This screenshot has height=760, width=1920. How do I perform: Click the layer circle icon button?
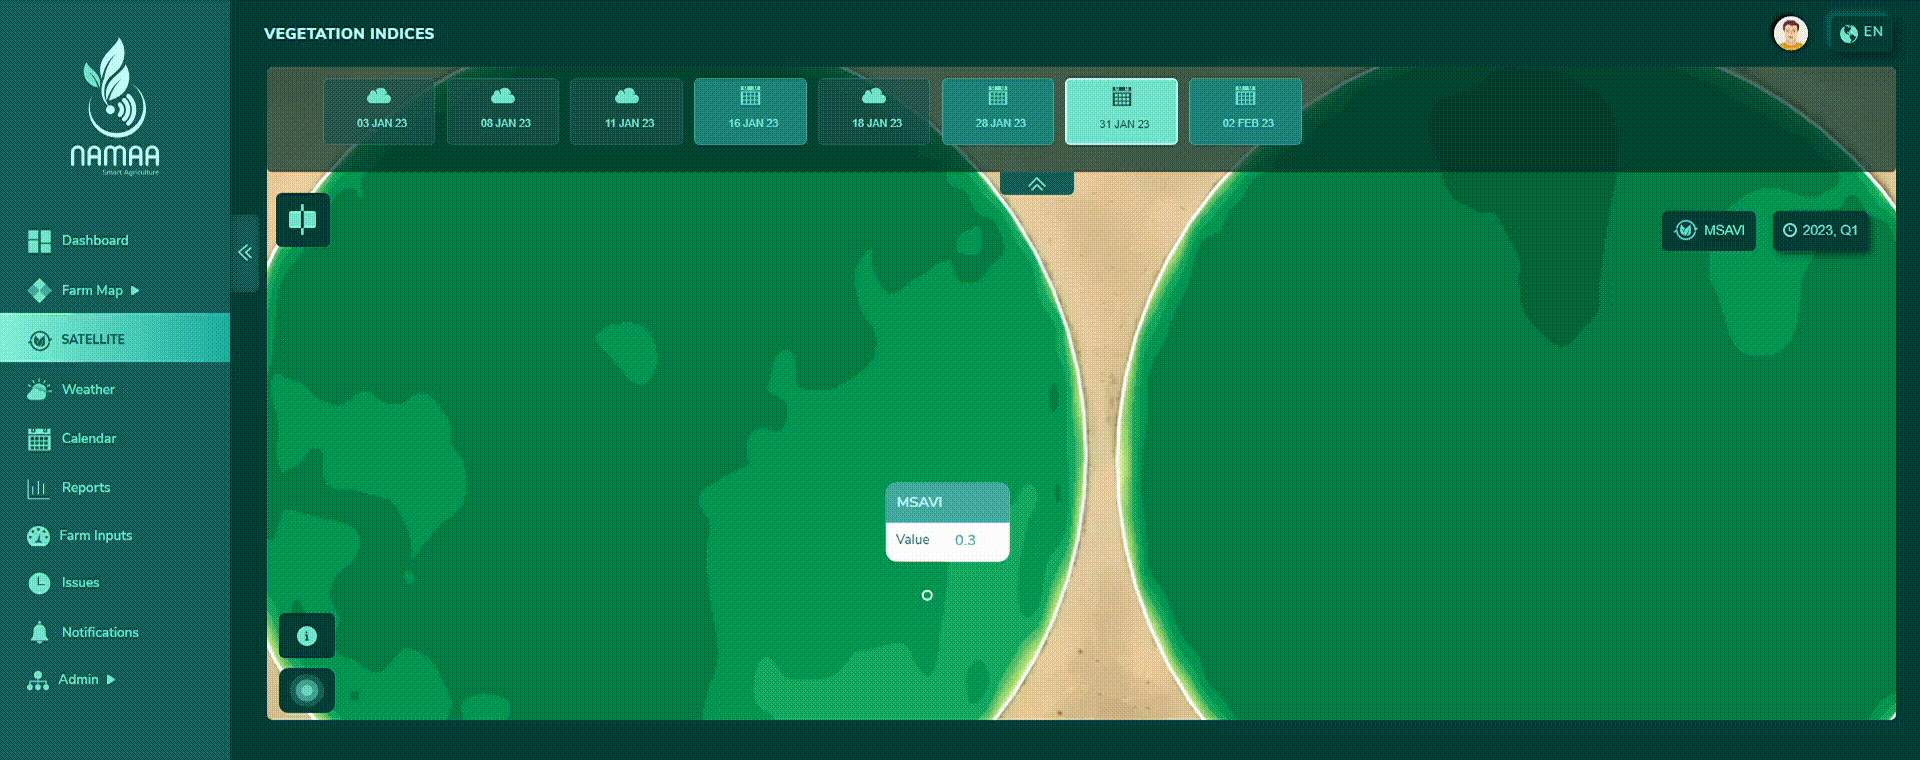307,690
